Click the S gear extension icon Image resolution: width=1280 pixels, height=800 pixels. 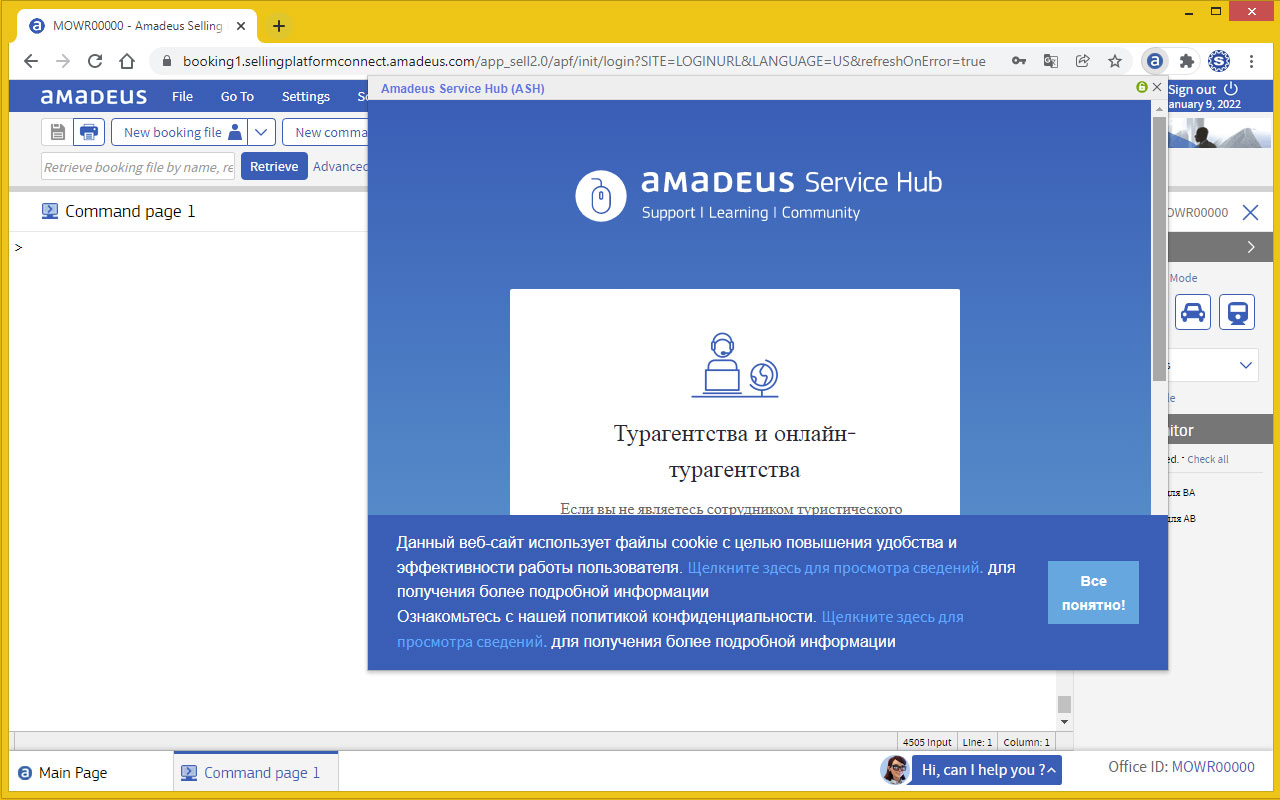(x=1219, y=61)
